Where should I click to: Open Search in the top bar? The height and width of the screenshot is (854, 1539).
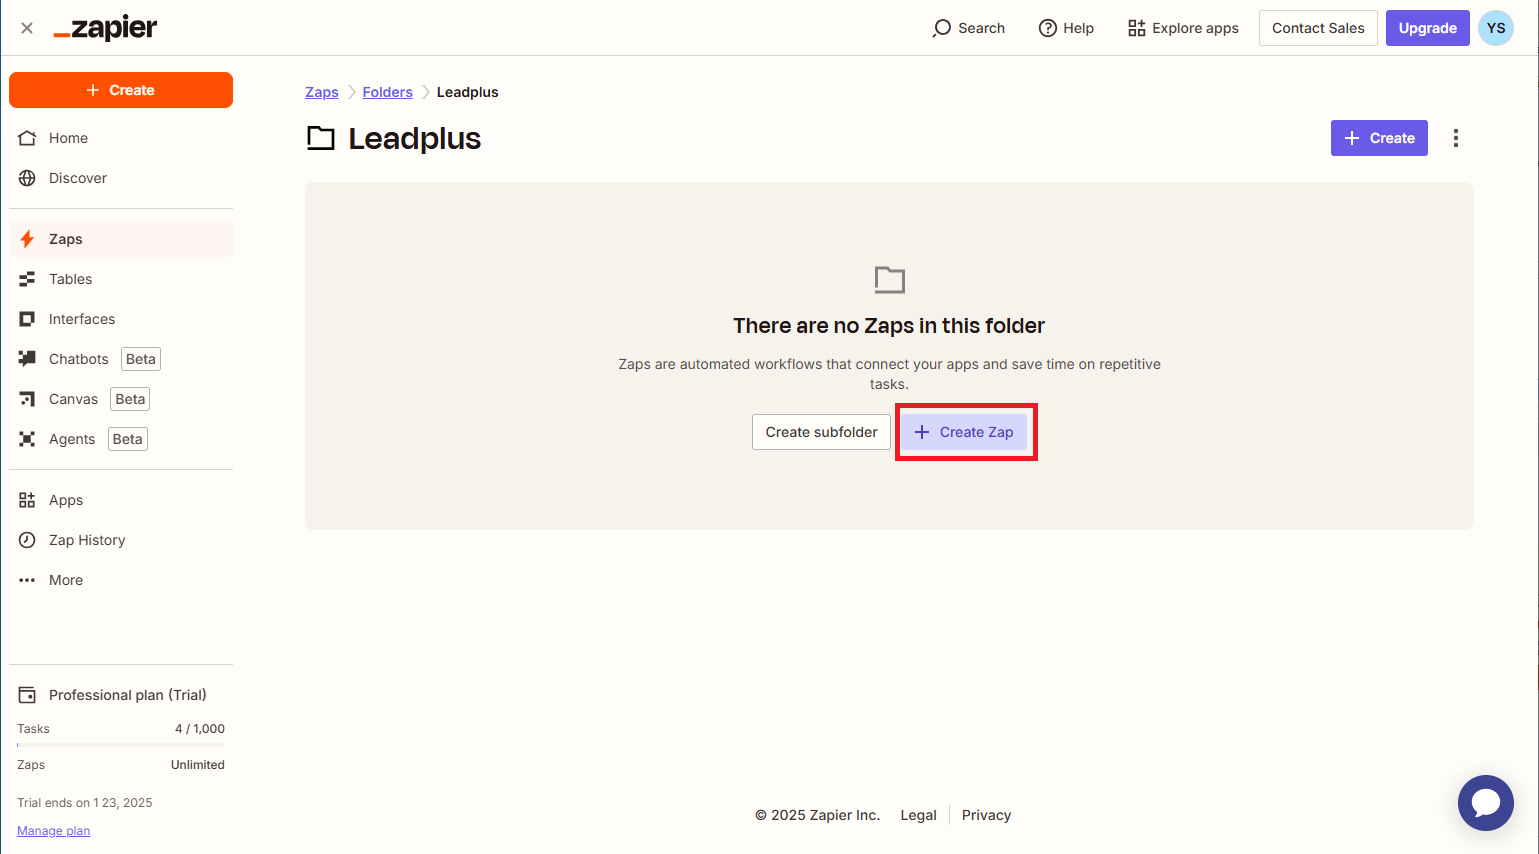coord(968,28)
